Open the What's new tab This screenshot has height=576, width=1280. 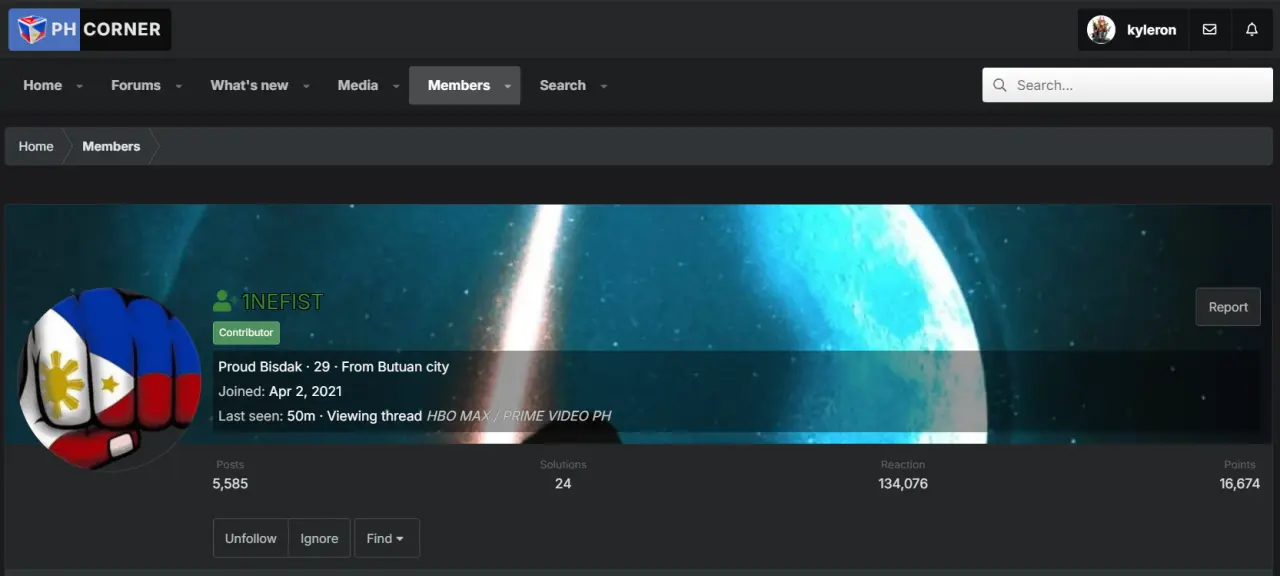click(249, 85)
